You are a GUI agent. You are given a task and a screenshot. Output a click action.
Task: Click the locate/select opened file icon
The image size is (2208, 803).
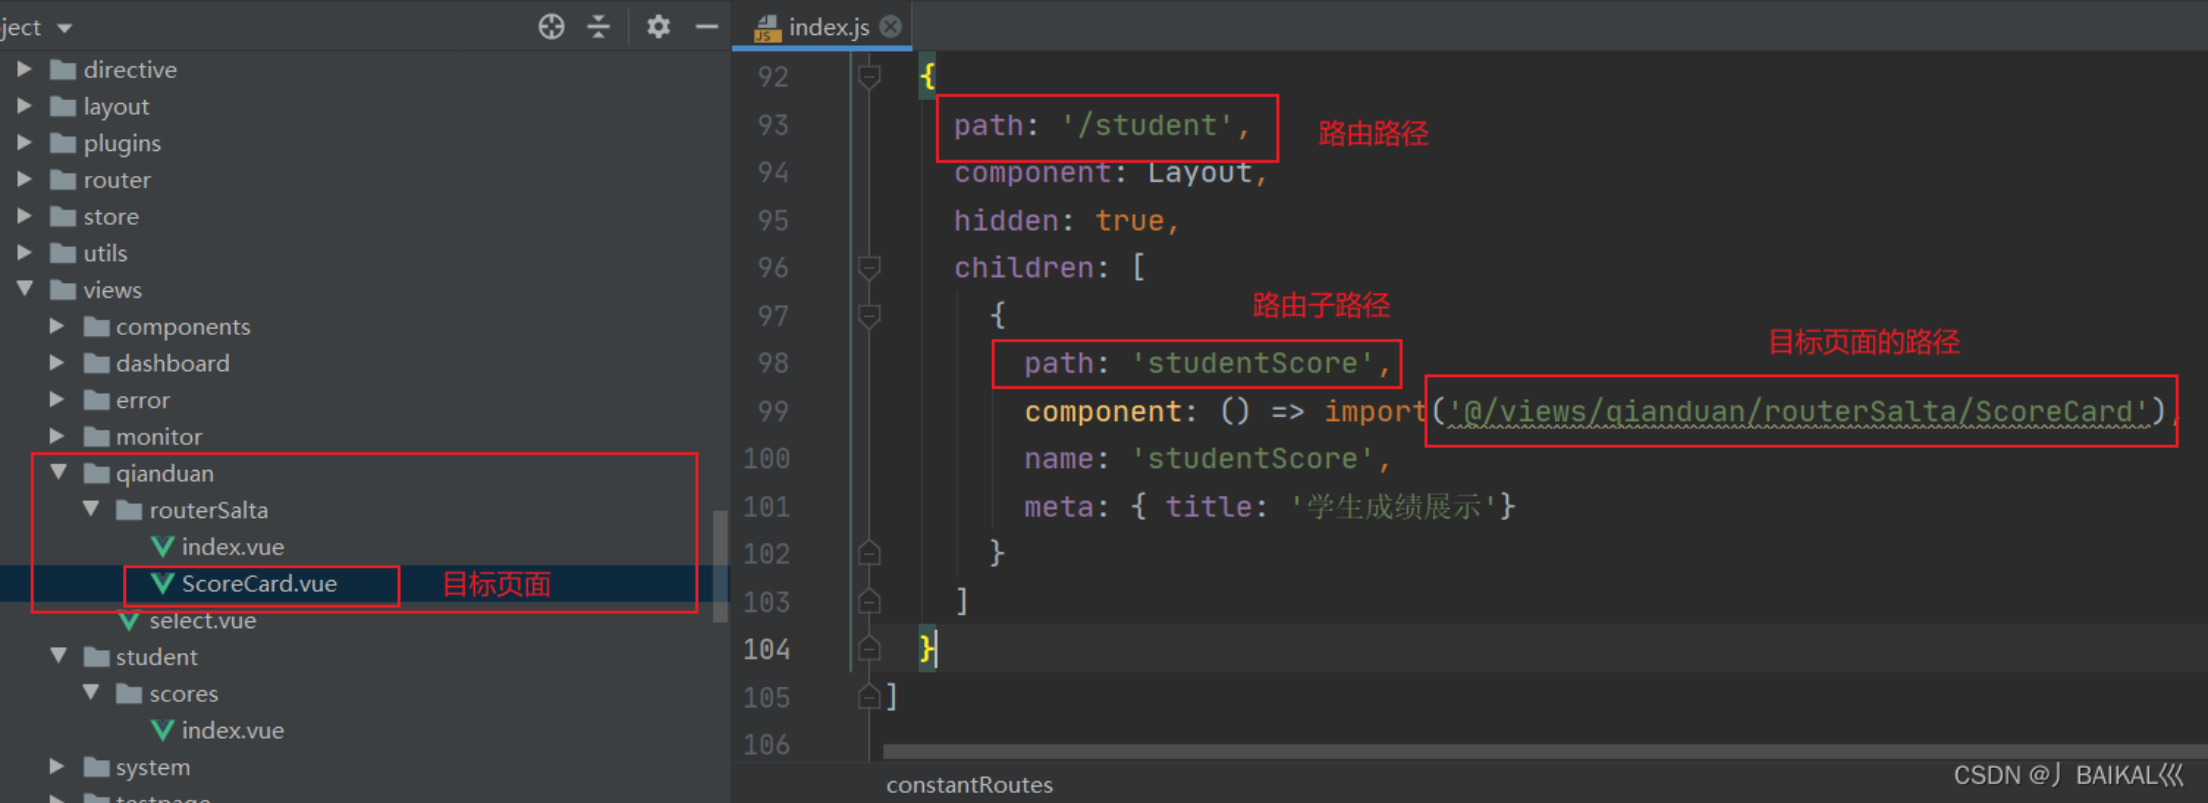(551, 27)
